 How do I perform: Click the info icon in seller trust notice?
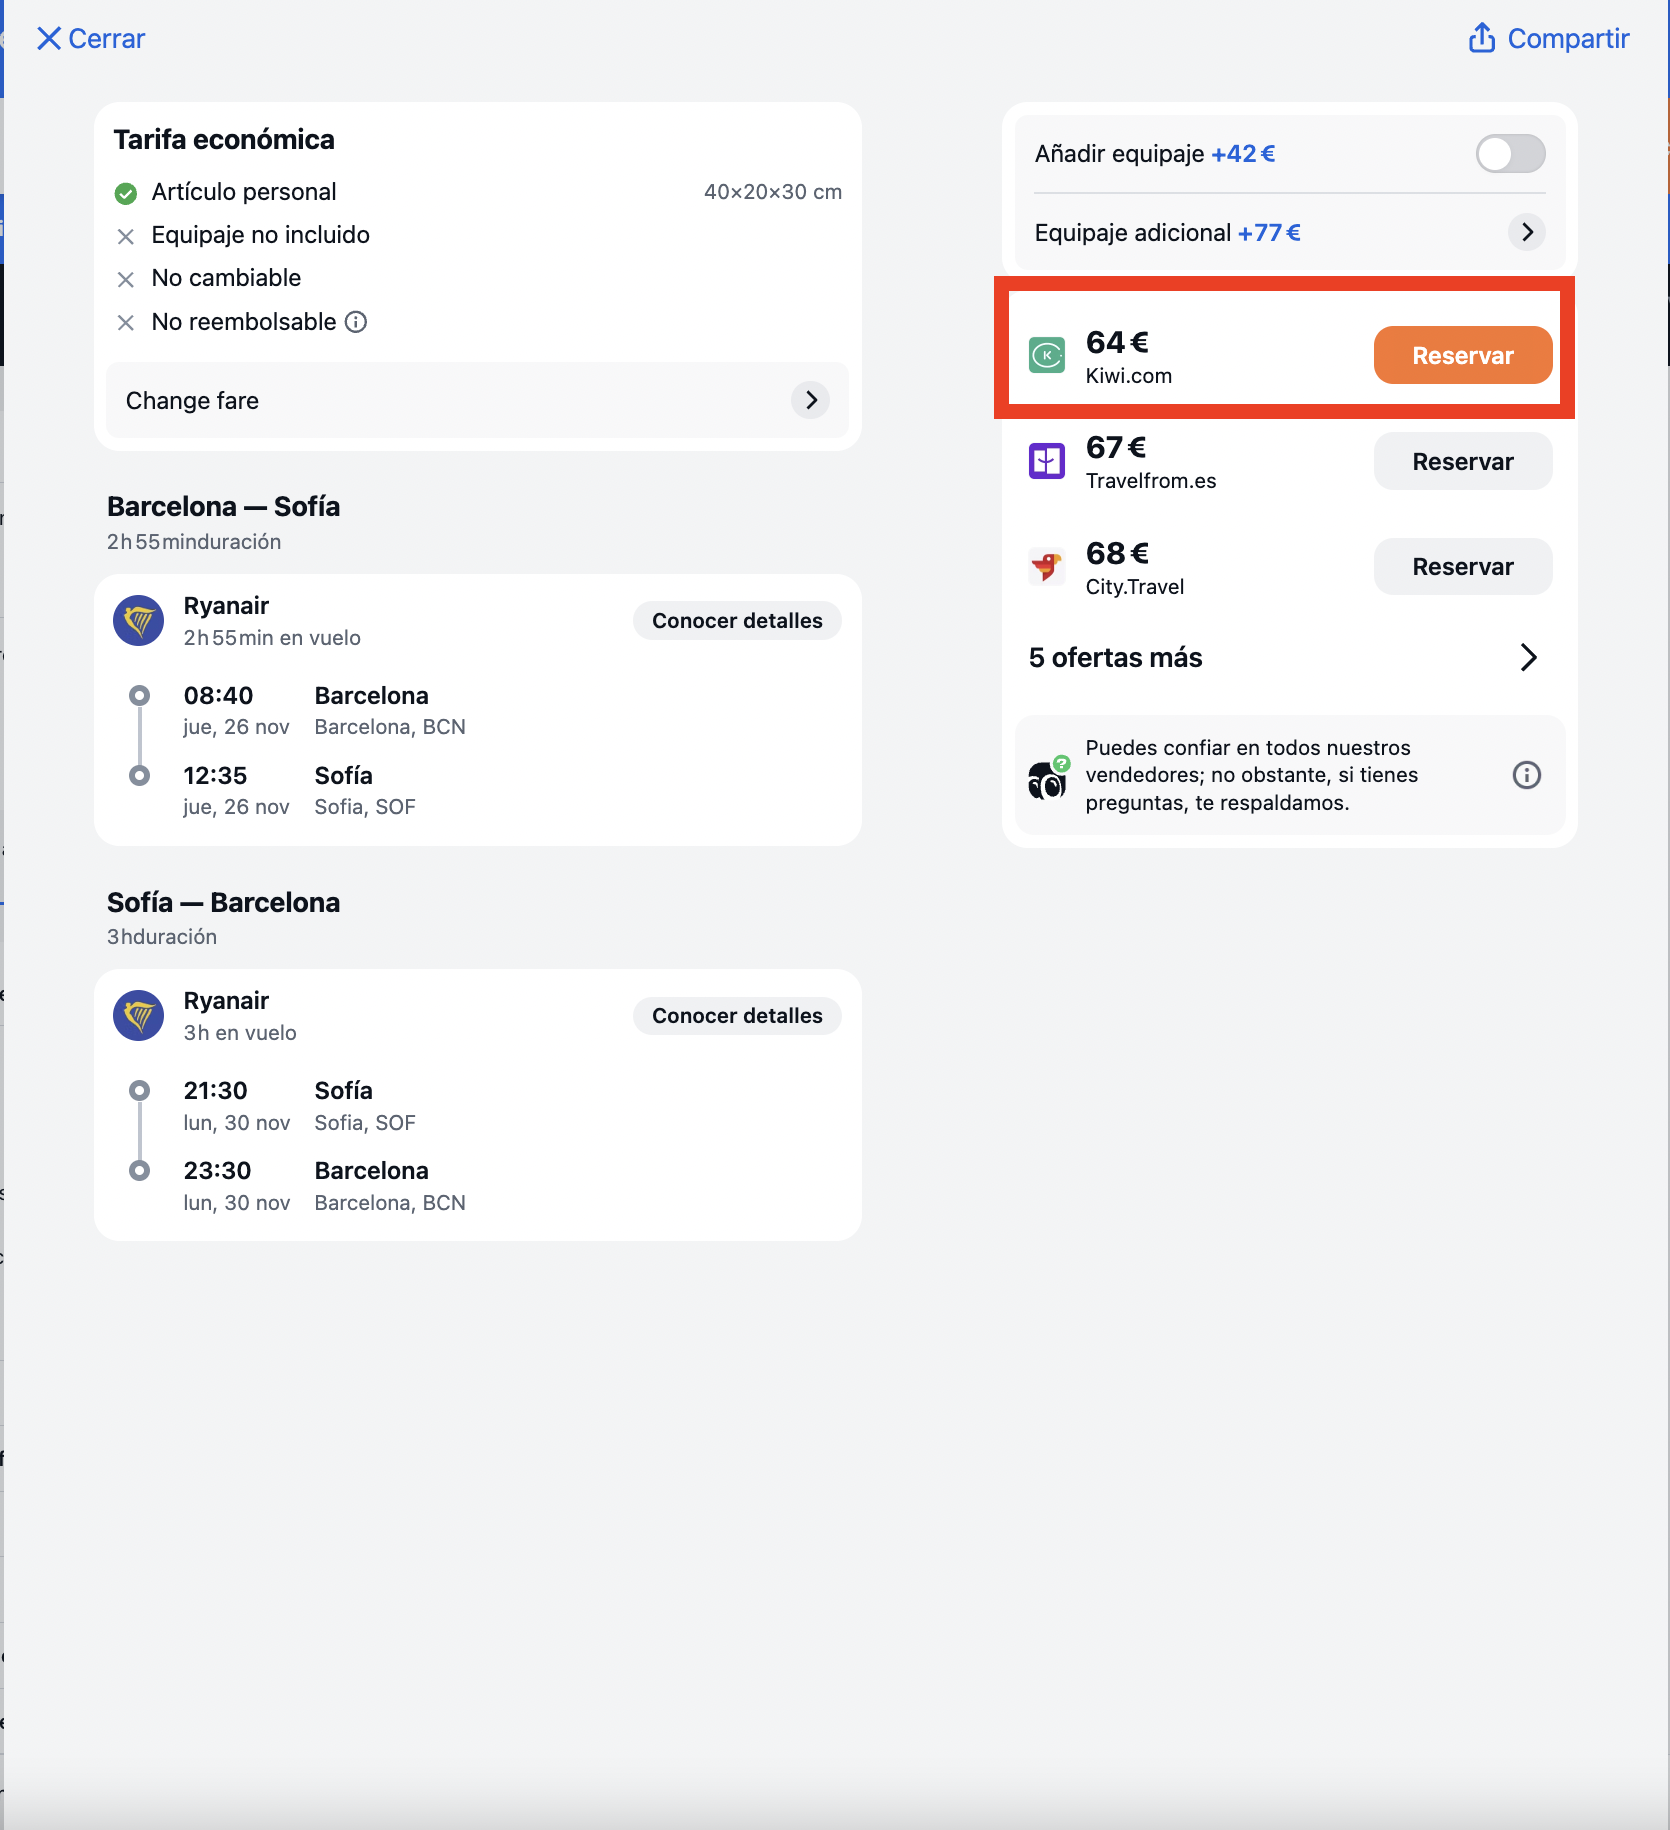[x=1526, y=775]
